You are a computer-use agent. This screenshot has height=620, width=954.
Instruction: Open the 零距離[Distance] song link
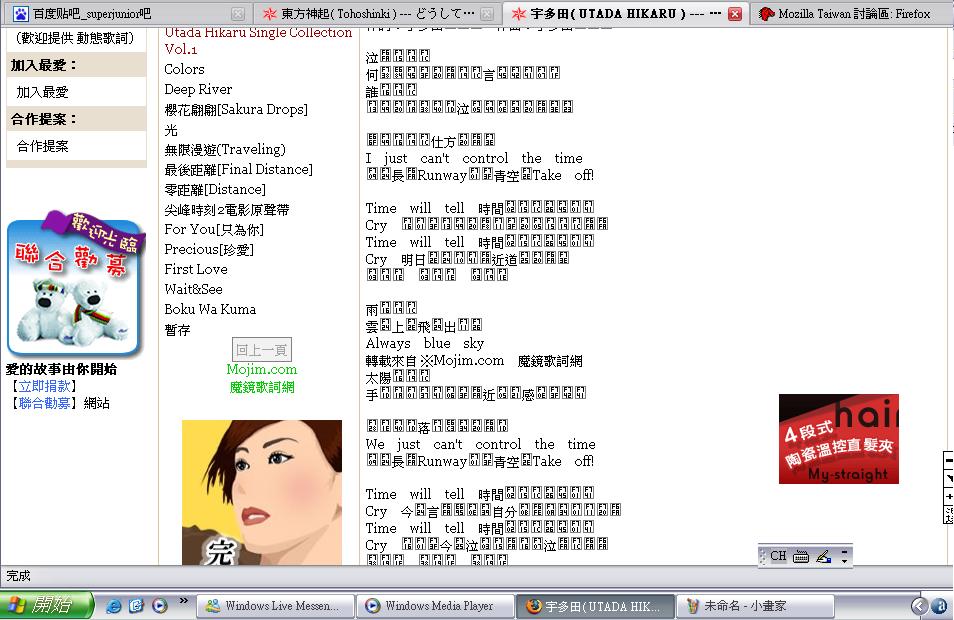215,190
